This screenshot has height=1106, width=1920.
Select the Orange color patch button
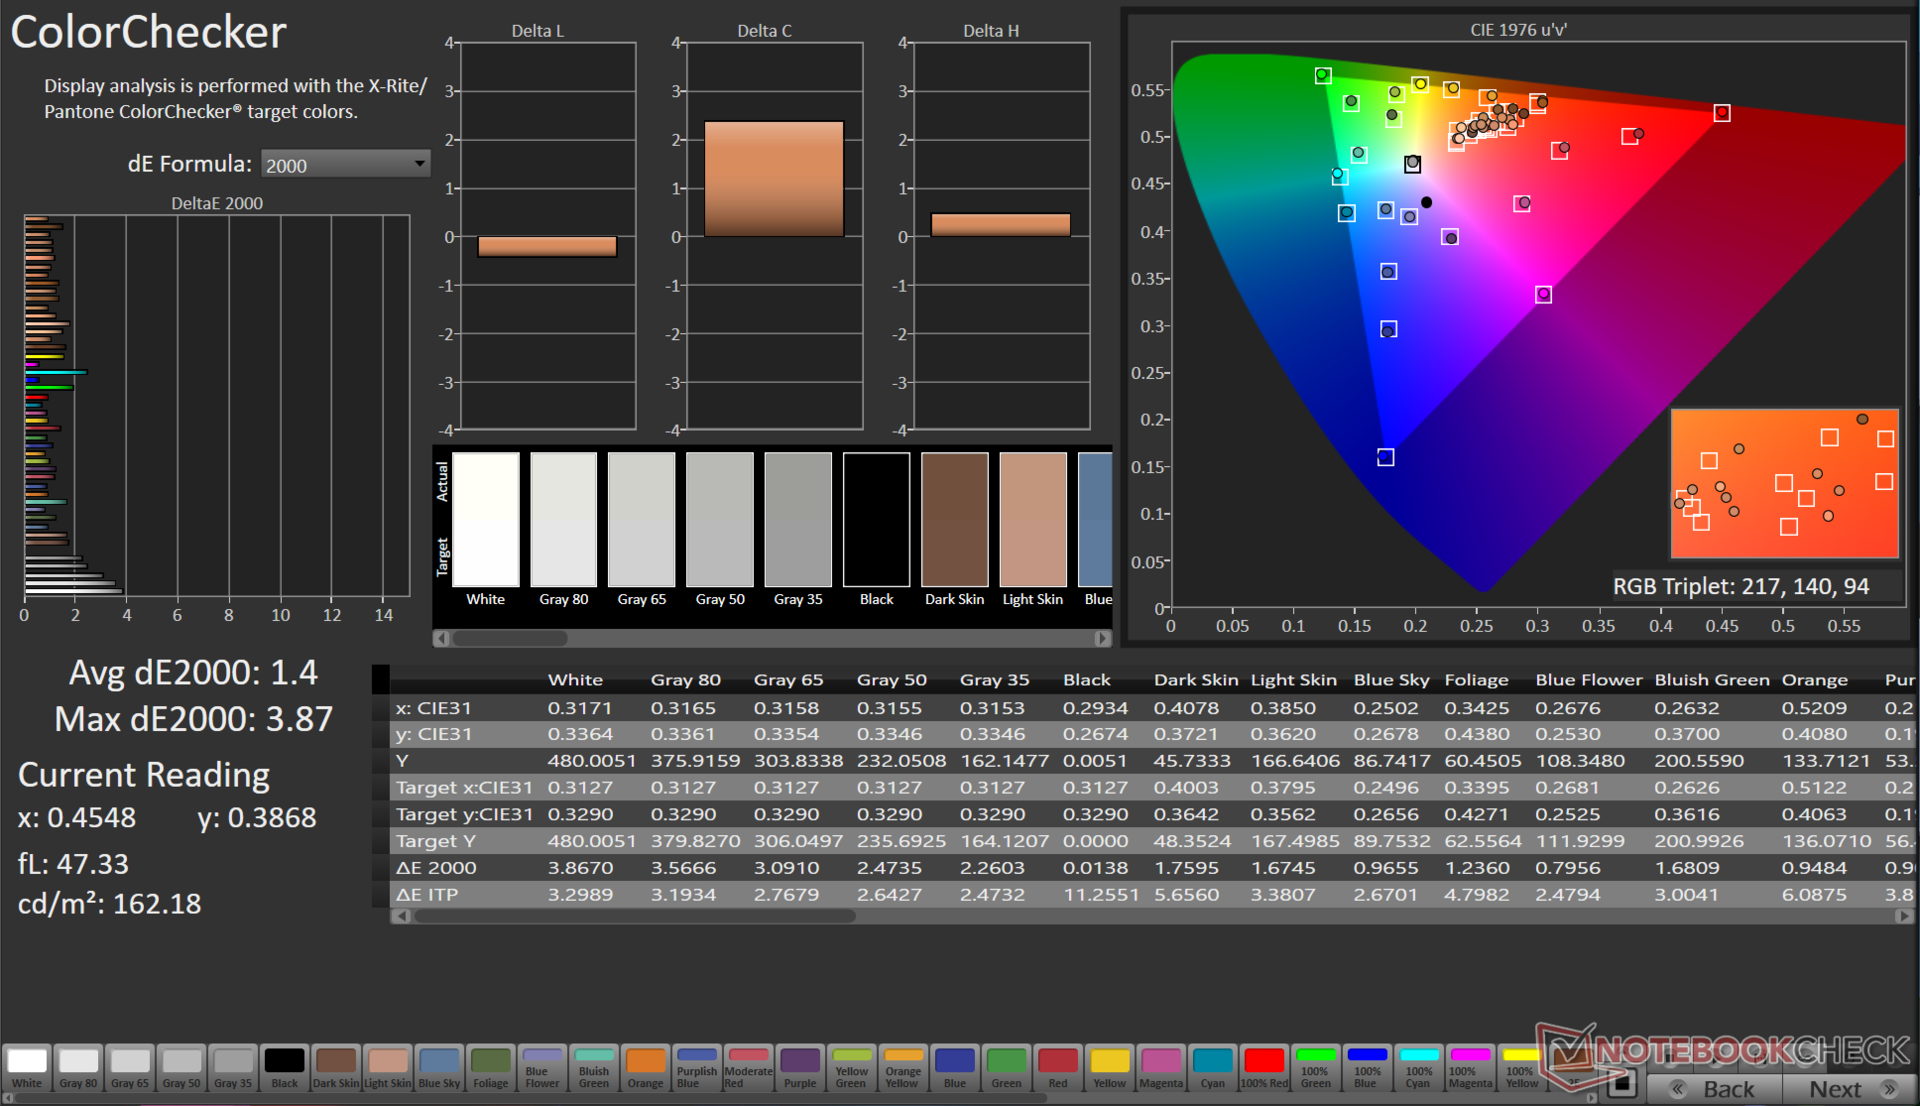click(x=645, y=1068)
